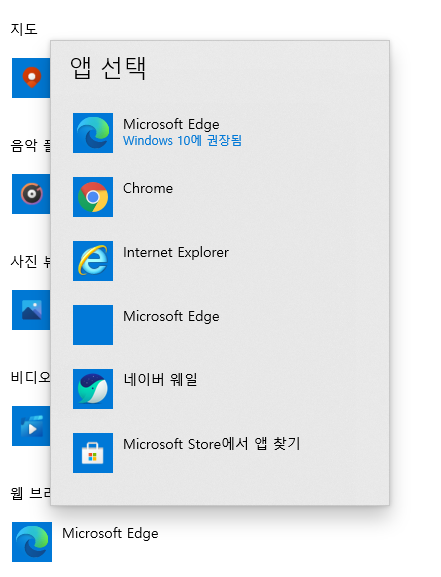Choose the Naver Whale (네이버 웨일) icon
This screenshot has width=441, height=577.
click(93, 389)
